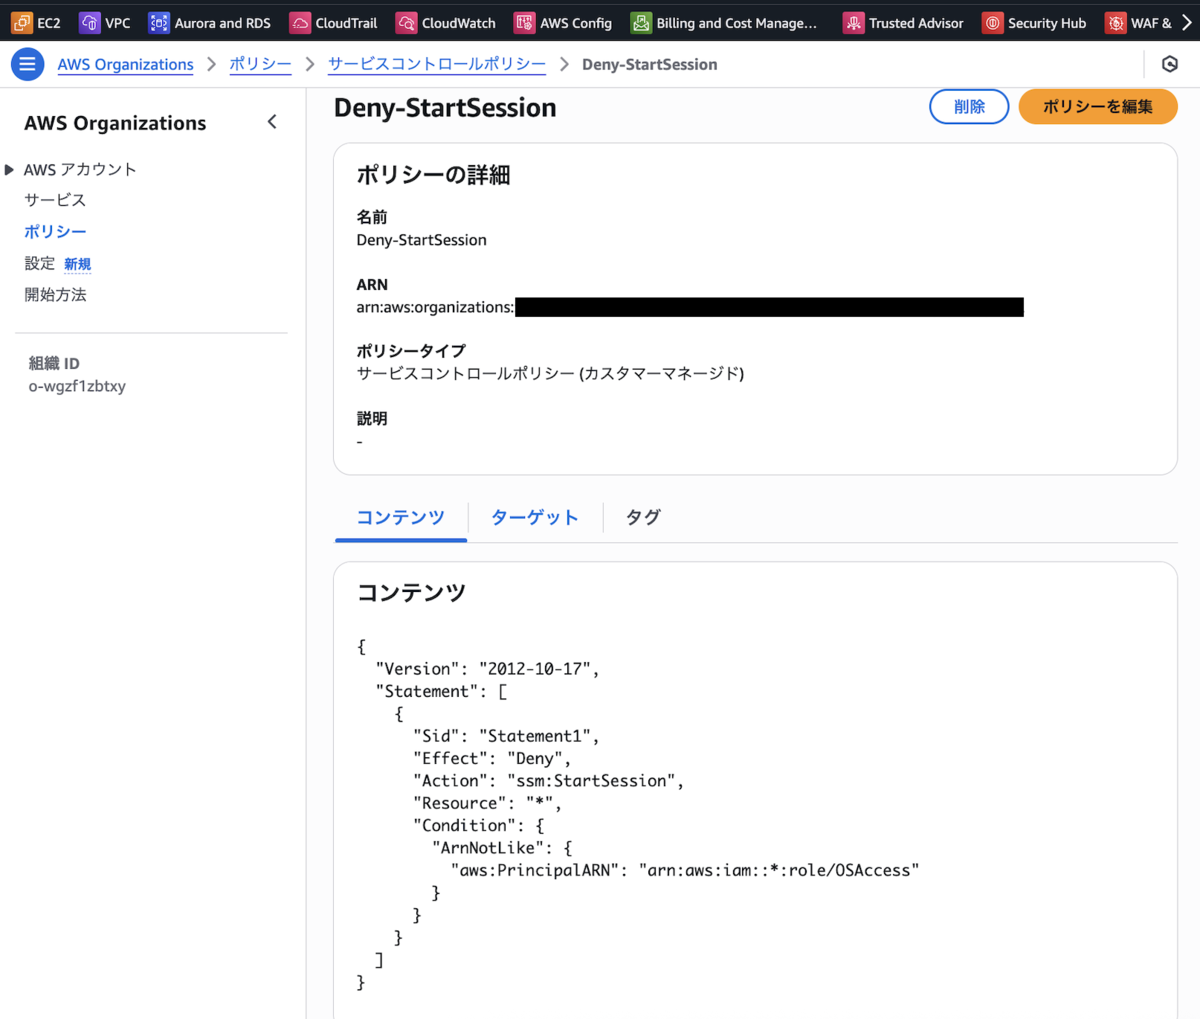The width and height of the screenshot is (1200, 1019).
Task: Click the aws:PrincipalARN role/OSAccess line
Action: tap(685, 870)
